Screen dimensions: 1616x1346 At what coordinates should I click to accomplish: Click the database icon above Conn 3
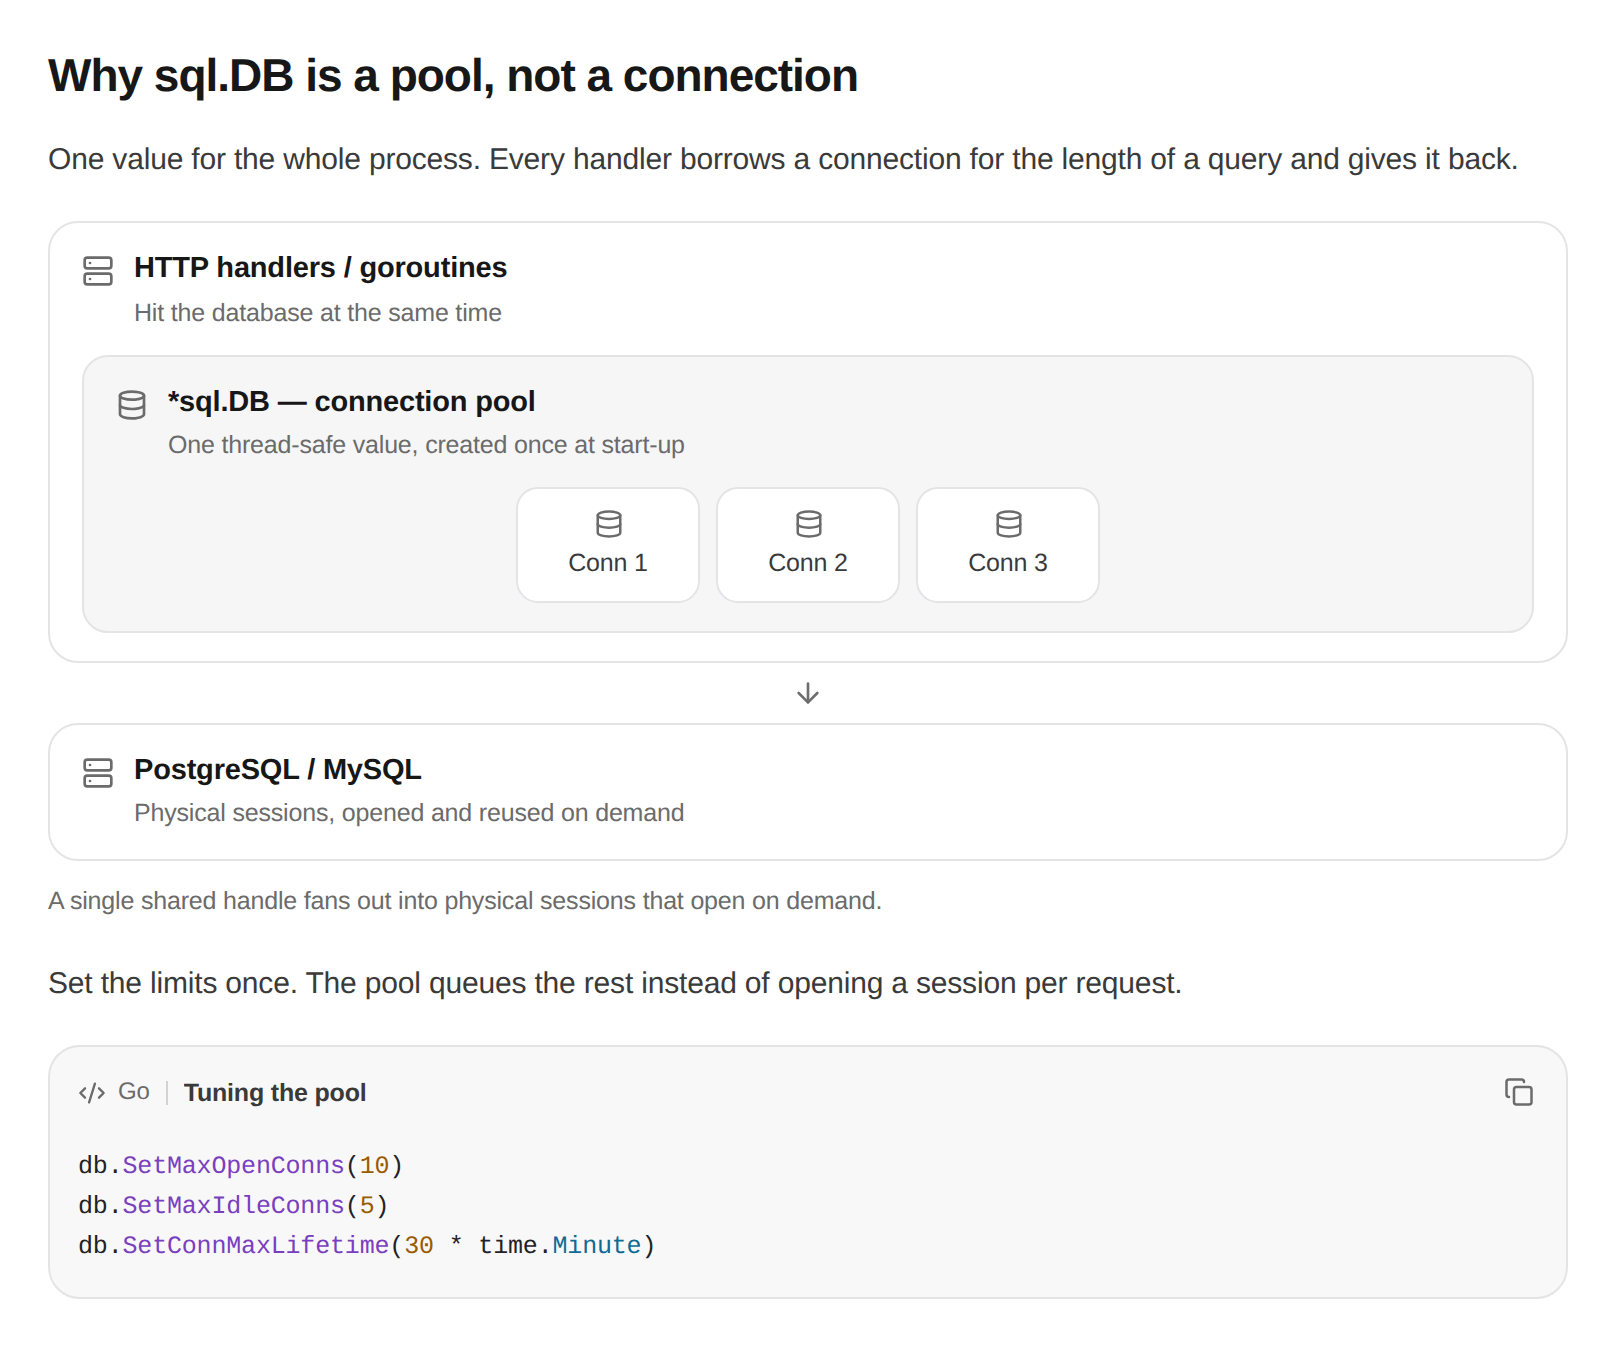click(x=1008, y=524)
